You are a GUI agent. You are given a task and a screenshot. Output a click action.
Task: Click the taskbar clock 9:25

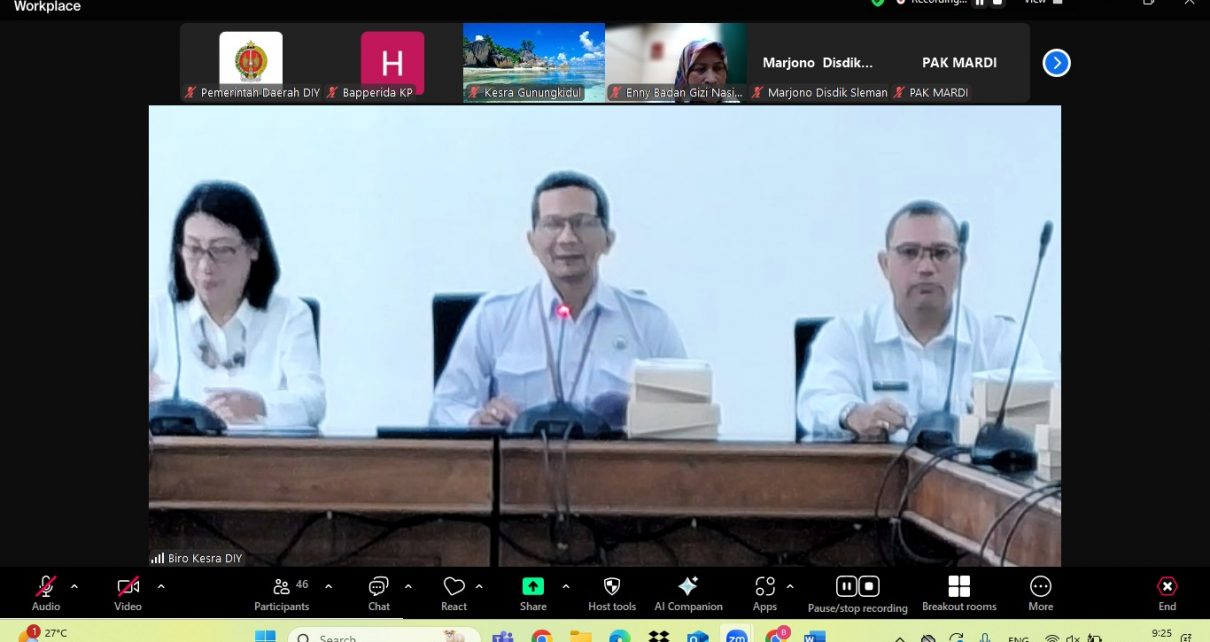[x=1162, y=634]
